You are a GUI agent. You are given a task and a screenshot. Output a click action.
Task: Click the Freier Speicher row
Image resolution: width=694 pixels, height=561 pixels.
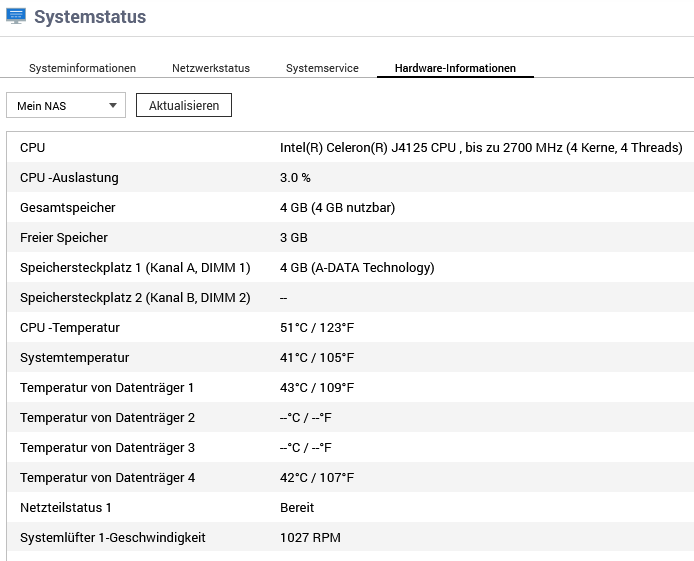350,238
